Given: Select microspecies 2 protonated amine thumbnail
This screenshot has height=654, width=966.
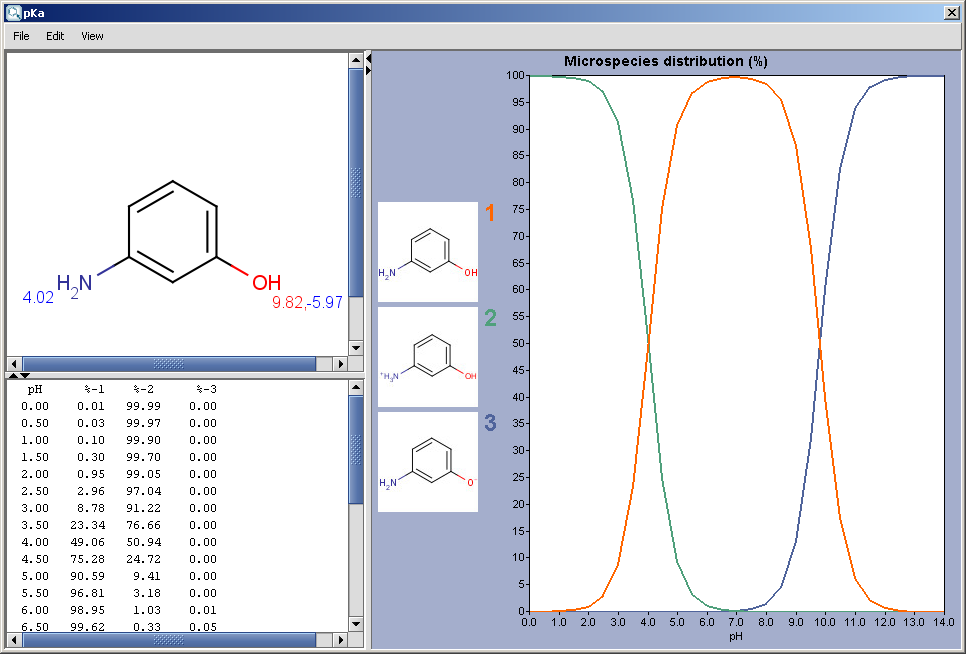Looking at the screenshot, I should [x=427, y=357].
